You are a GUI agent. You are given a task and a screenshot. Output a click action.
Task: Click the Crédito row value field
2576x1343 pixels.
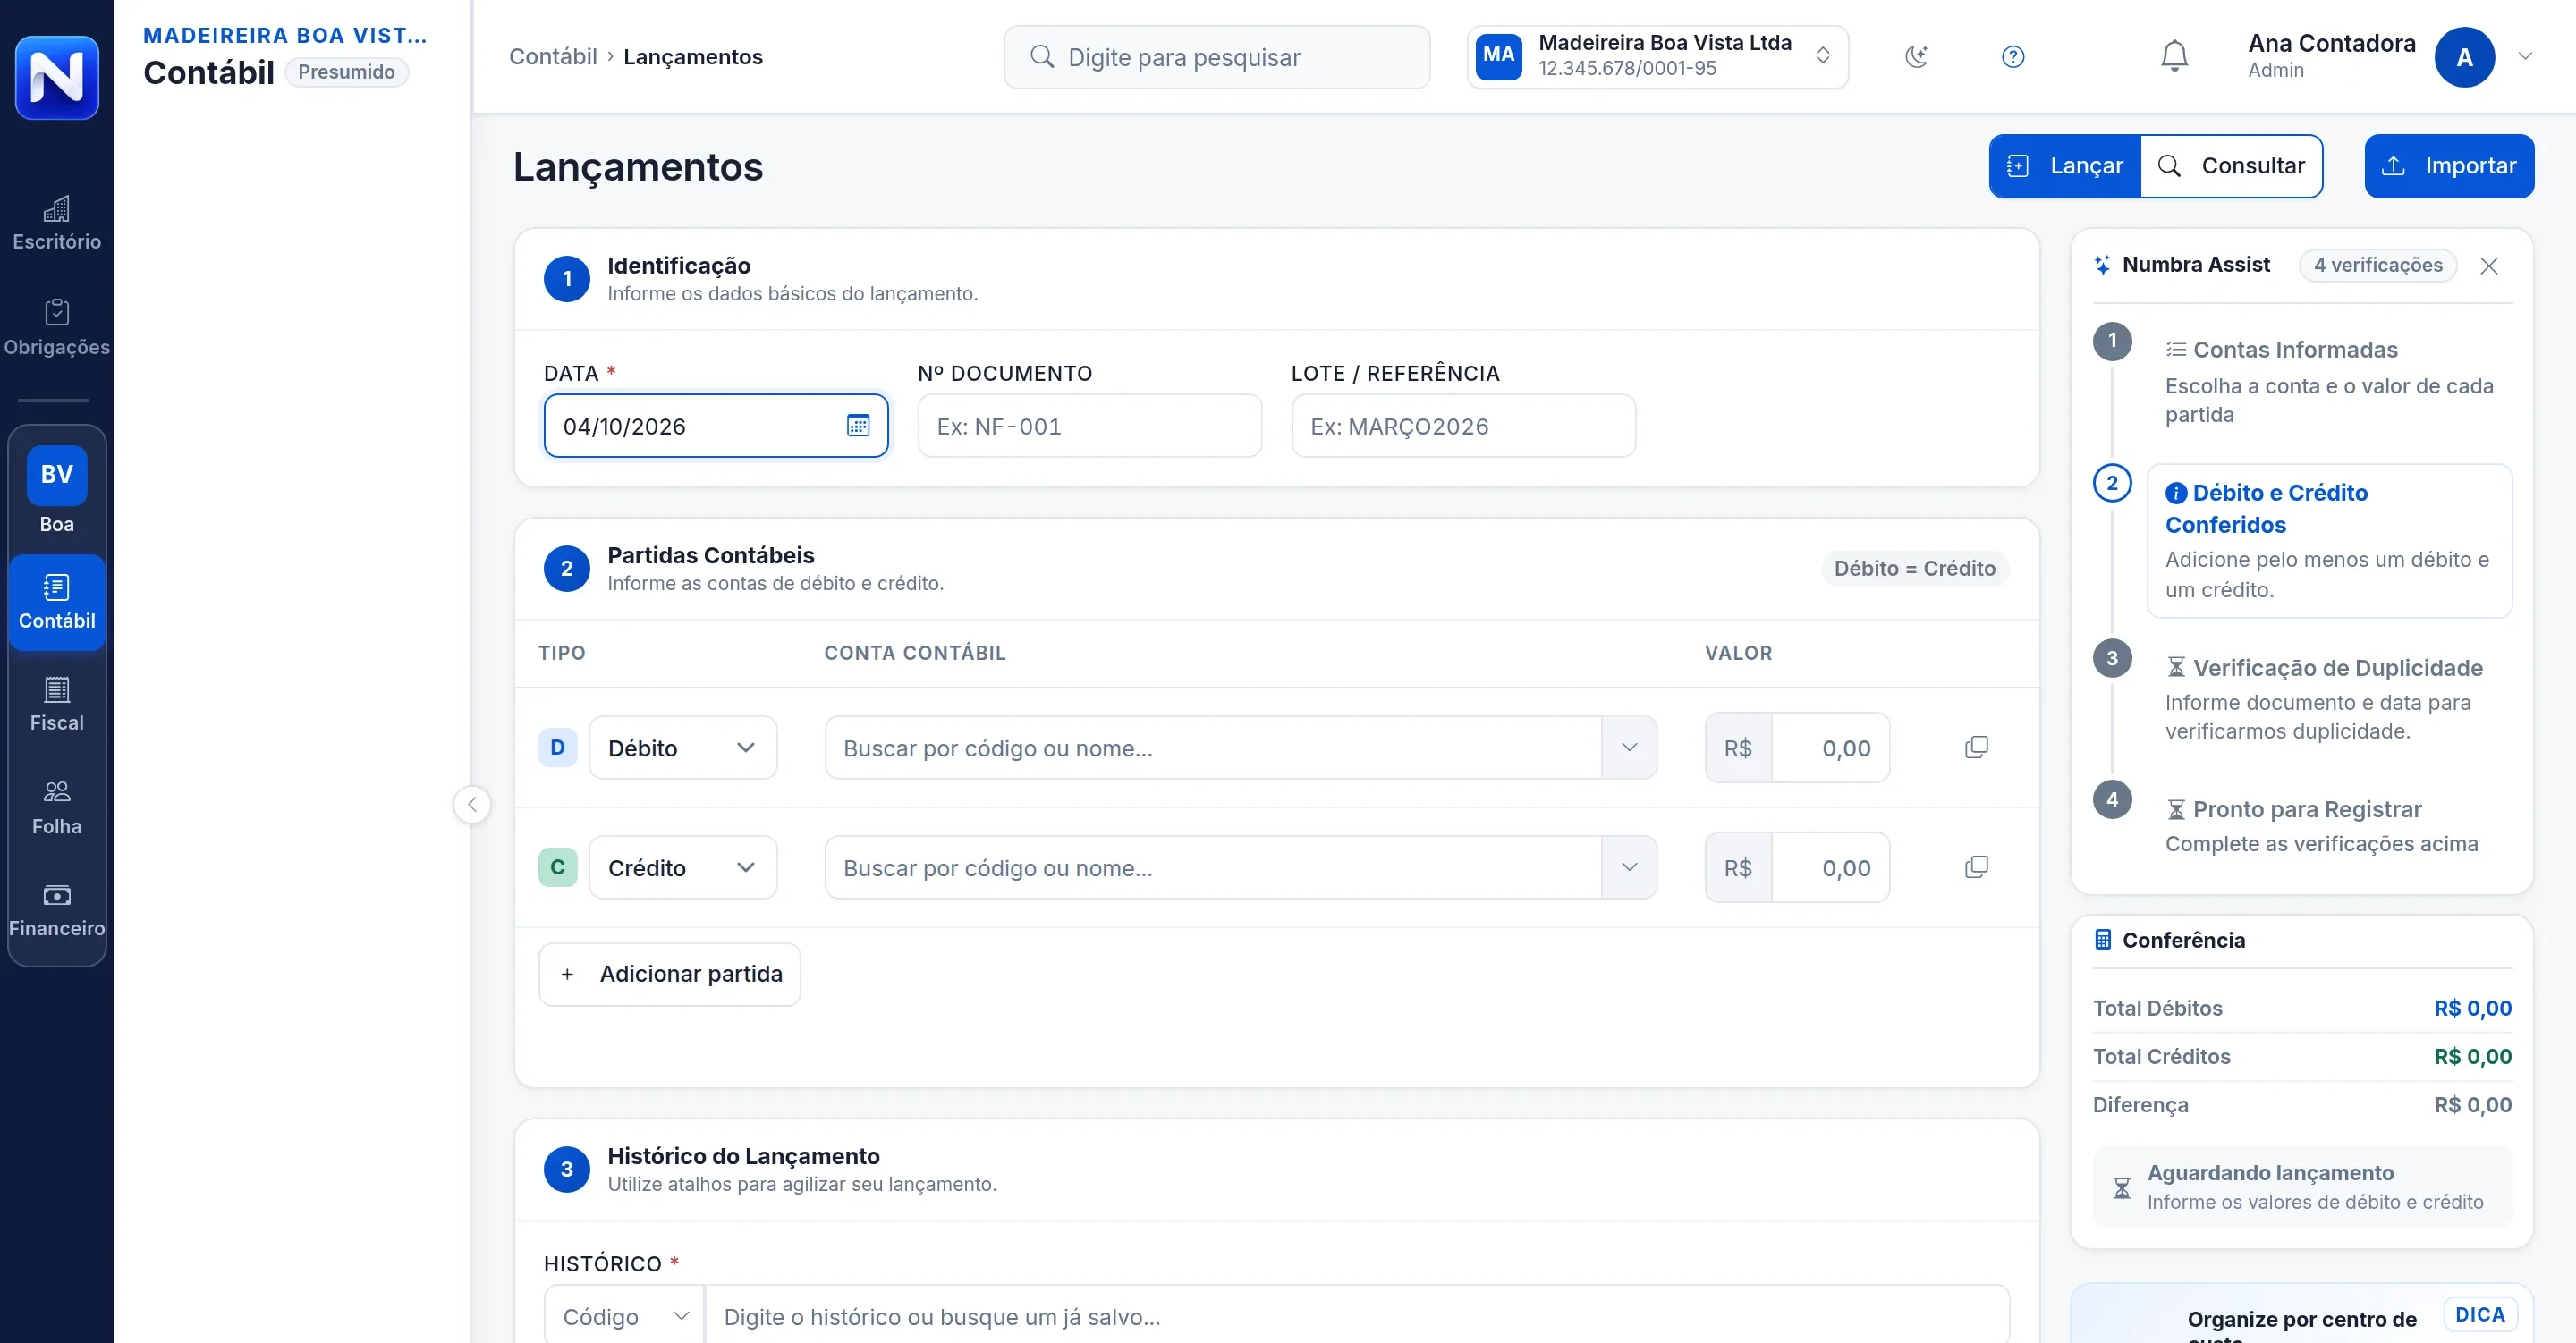tap(1830, 868)
